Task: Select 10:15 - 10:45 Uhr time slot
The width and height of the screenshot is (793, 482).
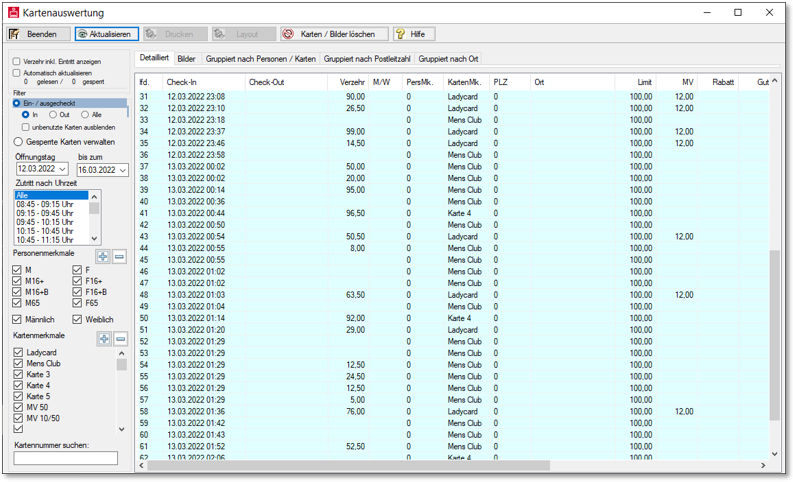Action: click(x=52, y=231)
